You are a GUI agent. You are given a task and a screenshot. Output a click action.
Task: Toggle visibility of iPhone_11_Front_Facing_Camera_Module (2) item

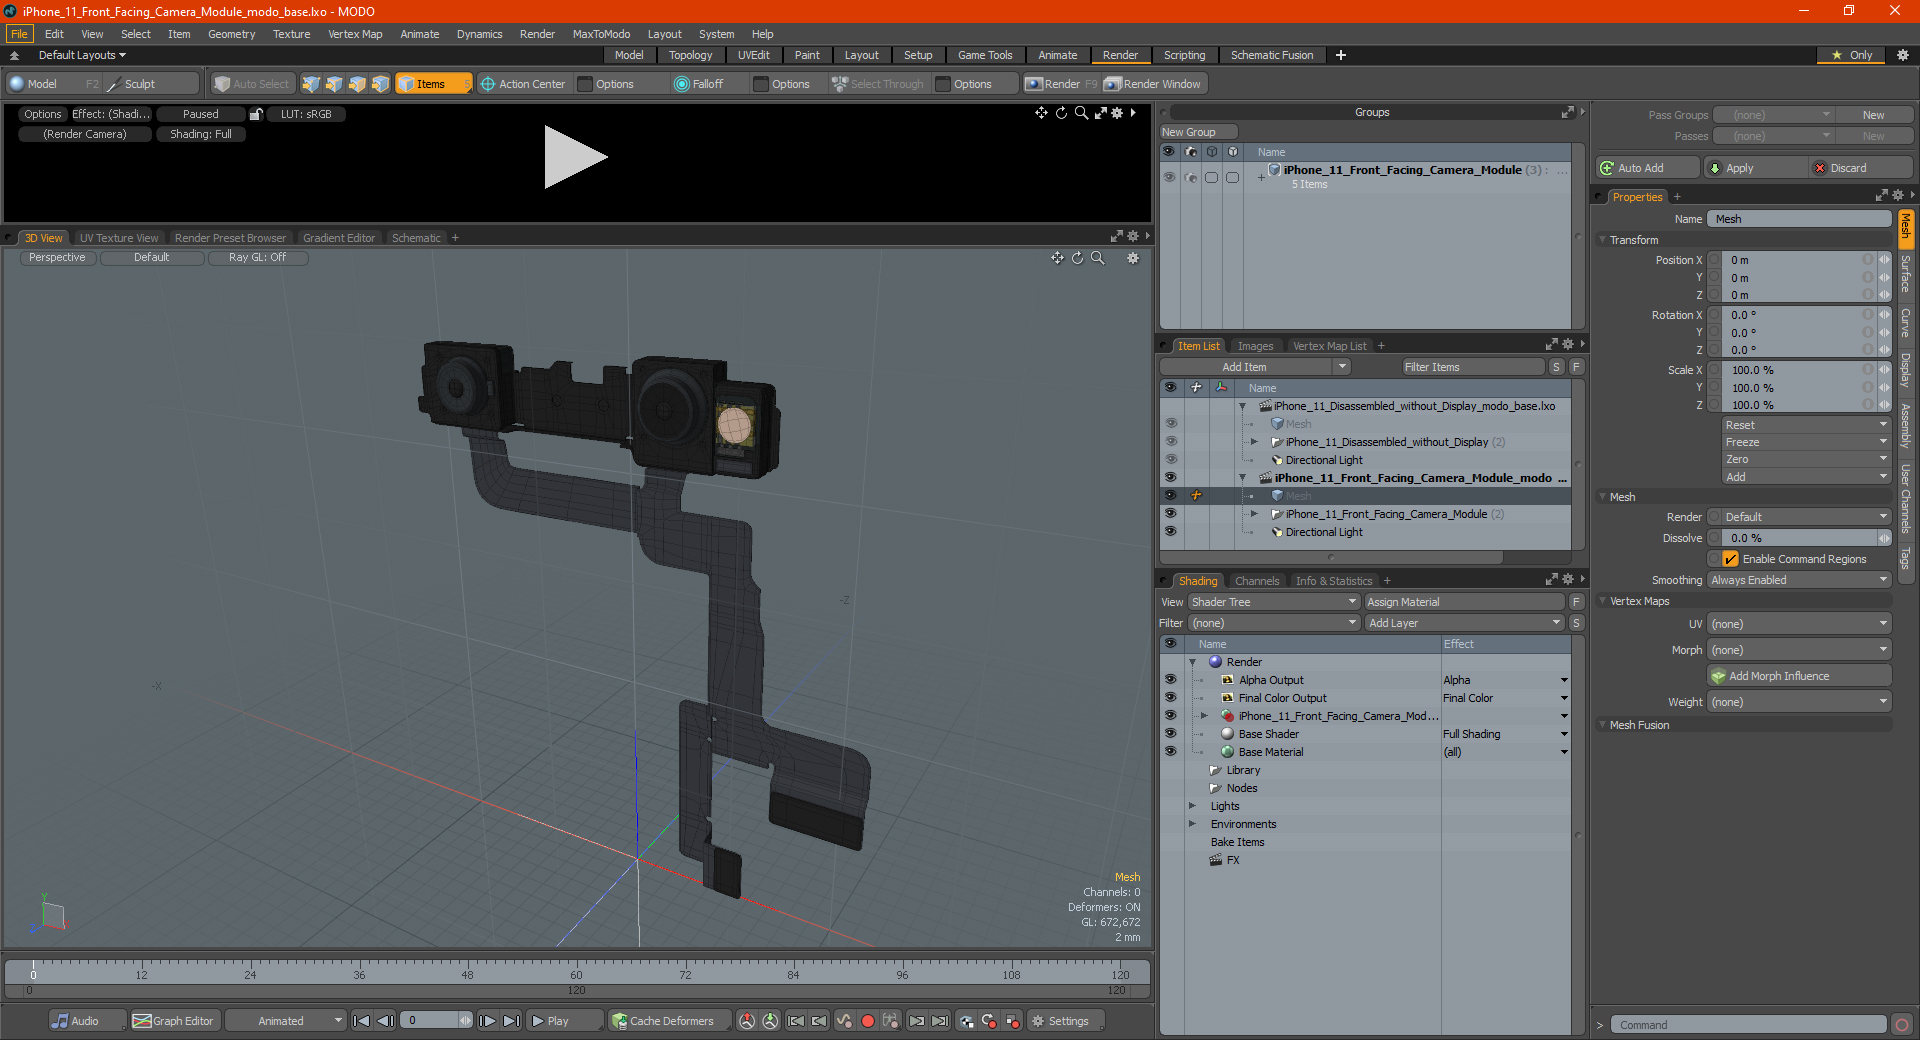[1170, 514]
